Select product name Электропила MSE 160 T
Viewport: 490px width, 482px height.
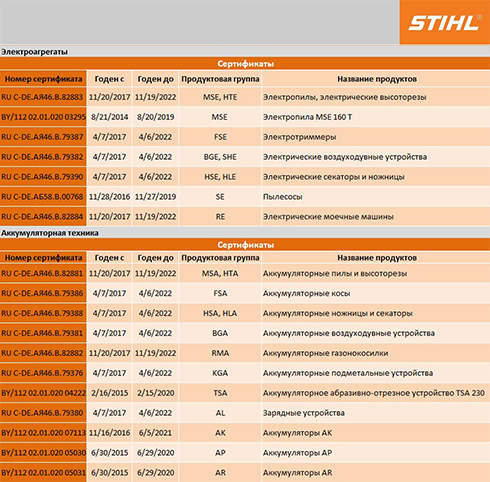307,117
